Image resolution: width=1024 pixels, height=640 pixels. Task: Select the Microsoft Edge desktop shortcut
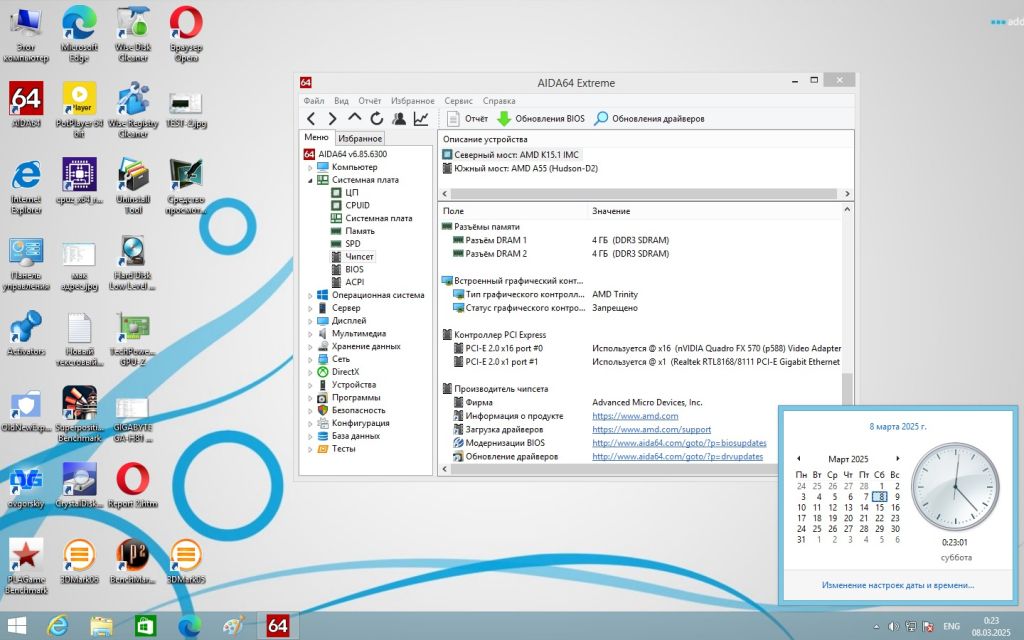click(79, 34)
